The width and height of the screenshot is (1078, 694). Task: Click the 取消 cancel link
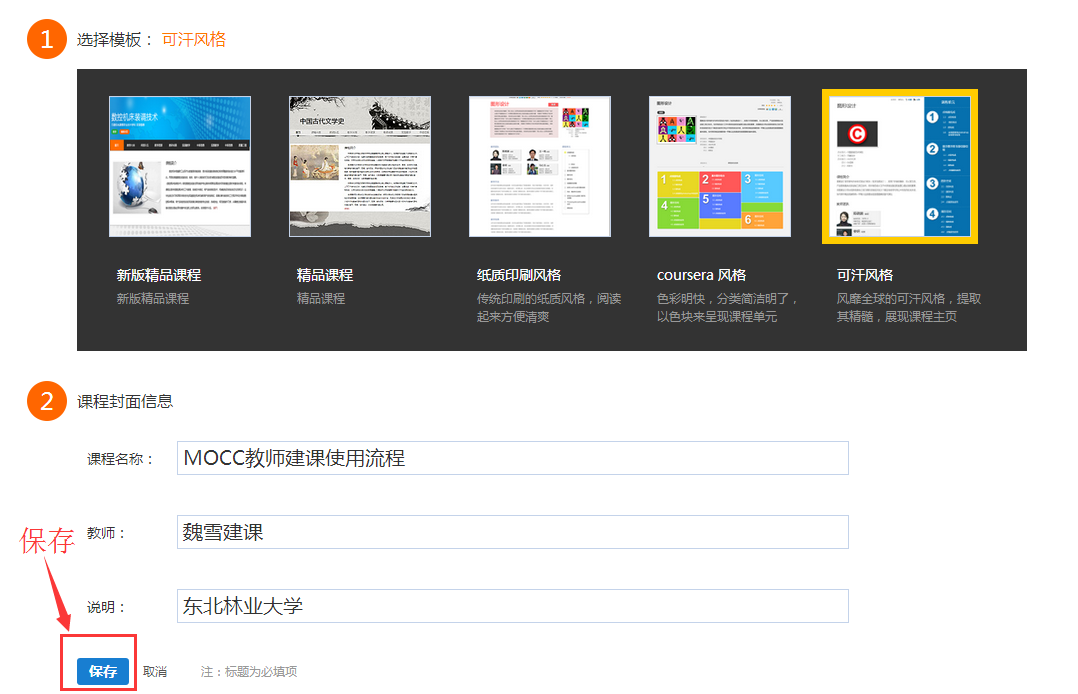coord(155,672)
